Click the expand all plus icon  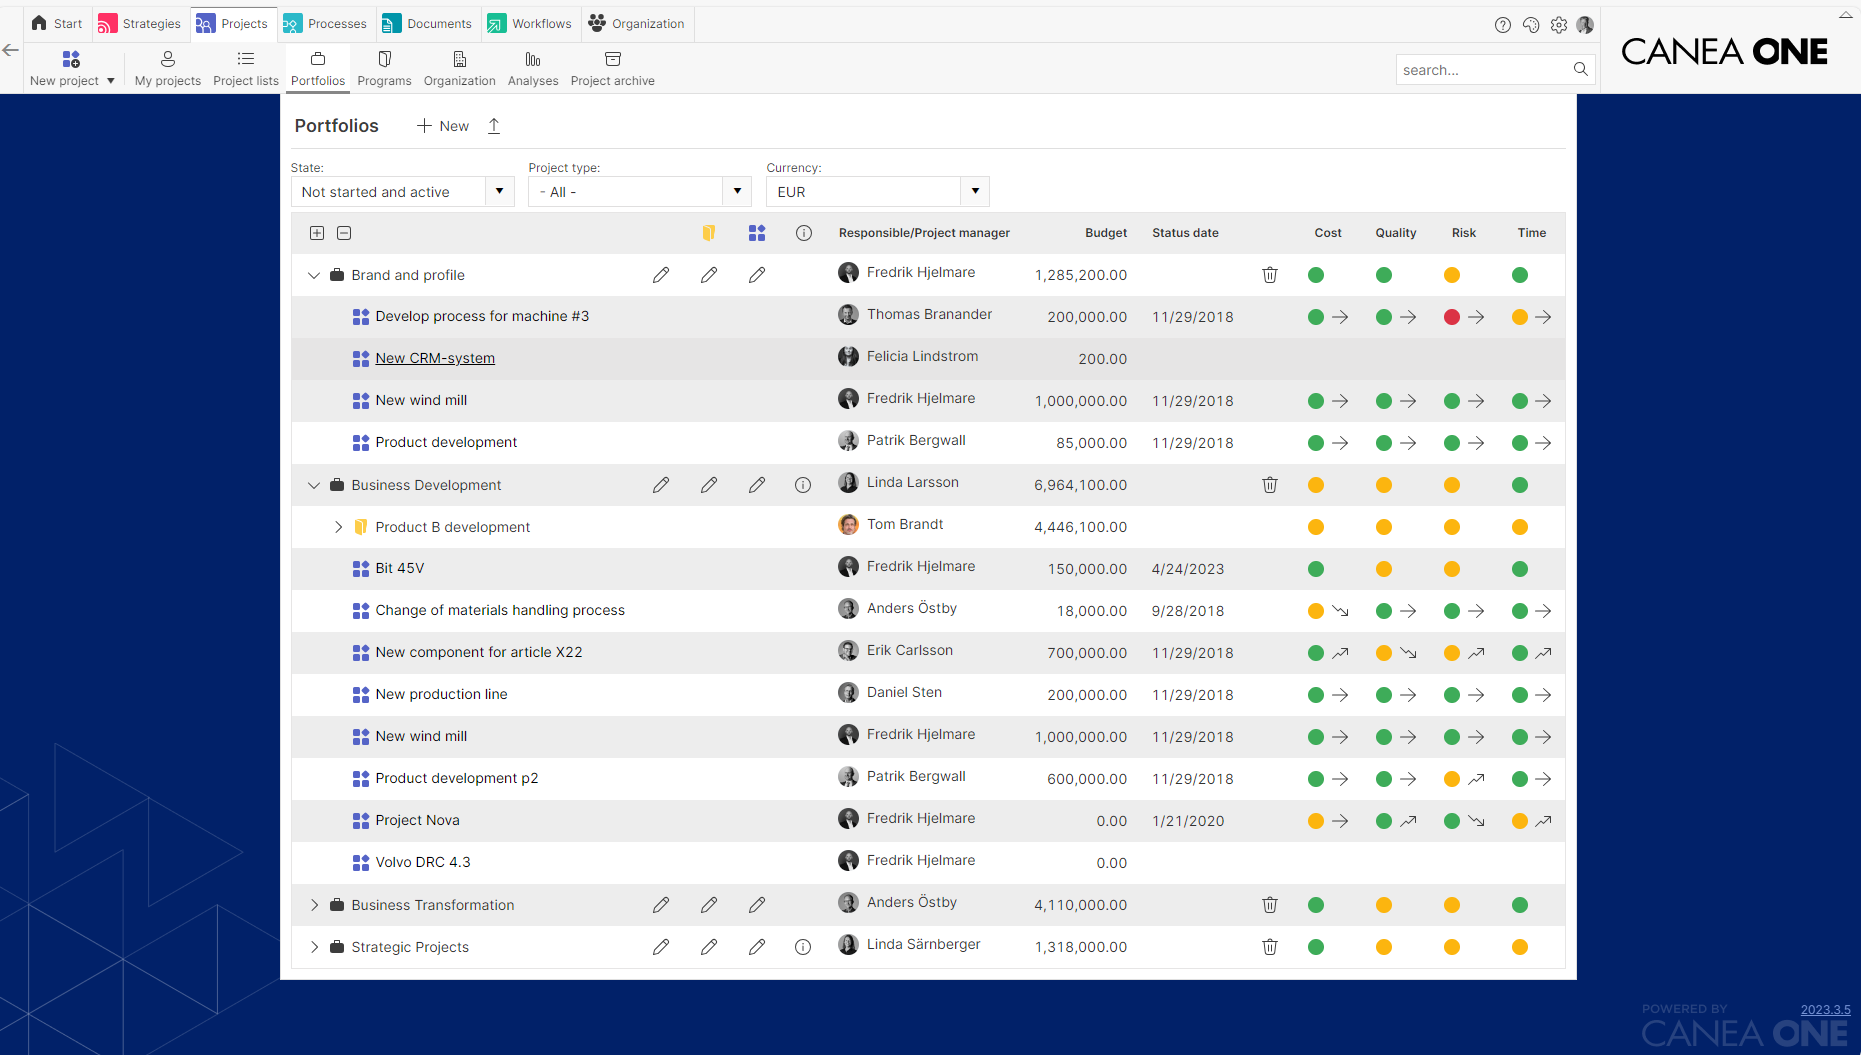coord(317,233)
